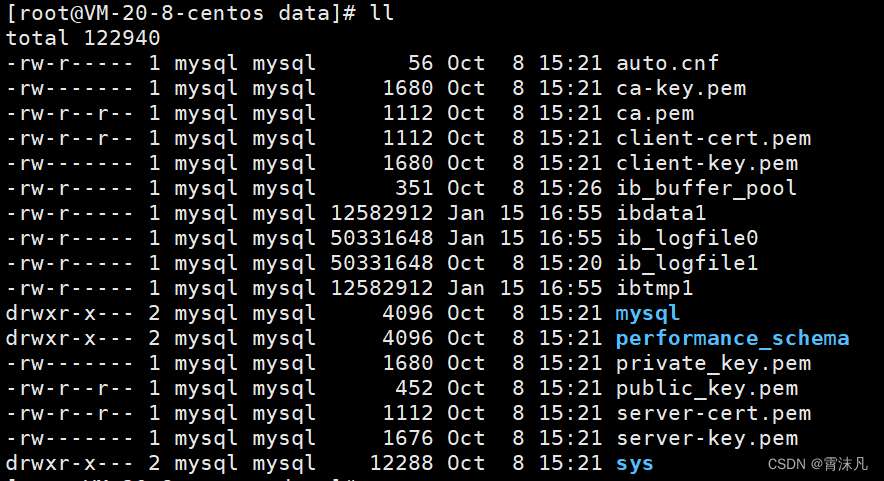This screenshot has width=884, height=481.
Task: Click the public_key.pem file name
Action: tap(706, 388)
